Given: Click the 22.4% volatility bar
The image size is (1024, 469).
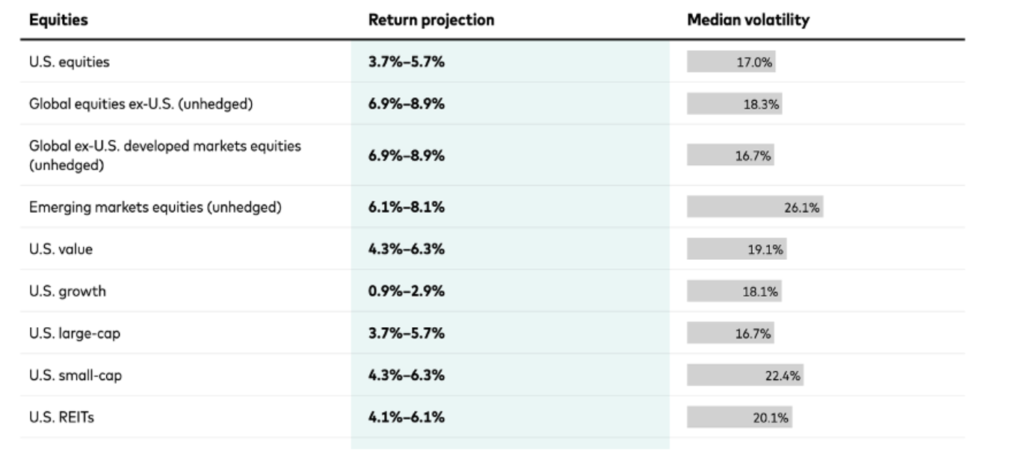Looking at the screenshot, I should coord(745,375).
